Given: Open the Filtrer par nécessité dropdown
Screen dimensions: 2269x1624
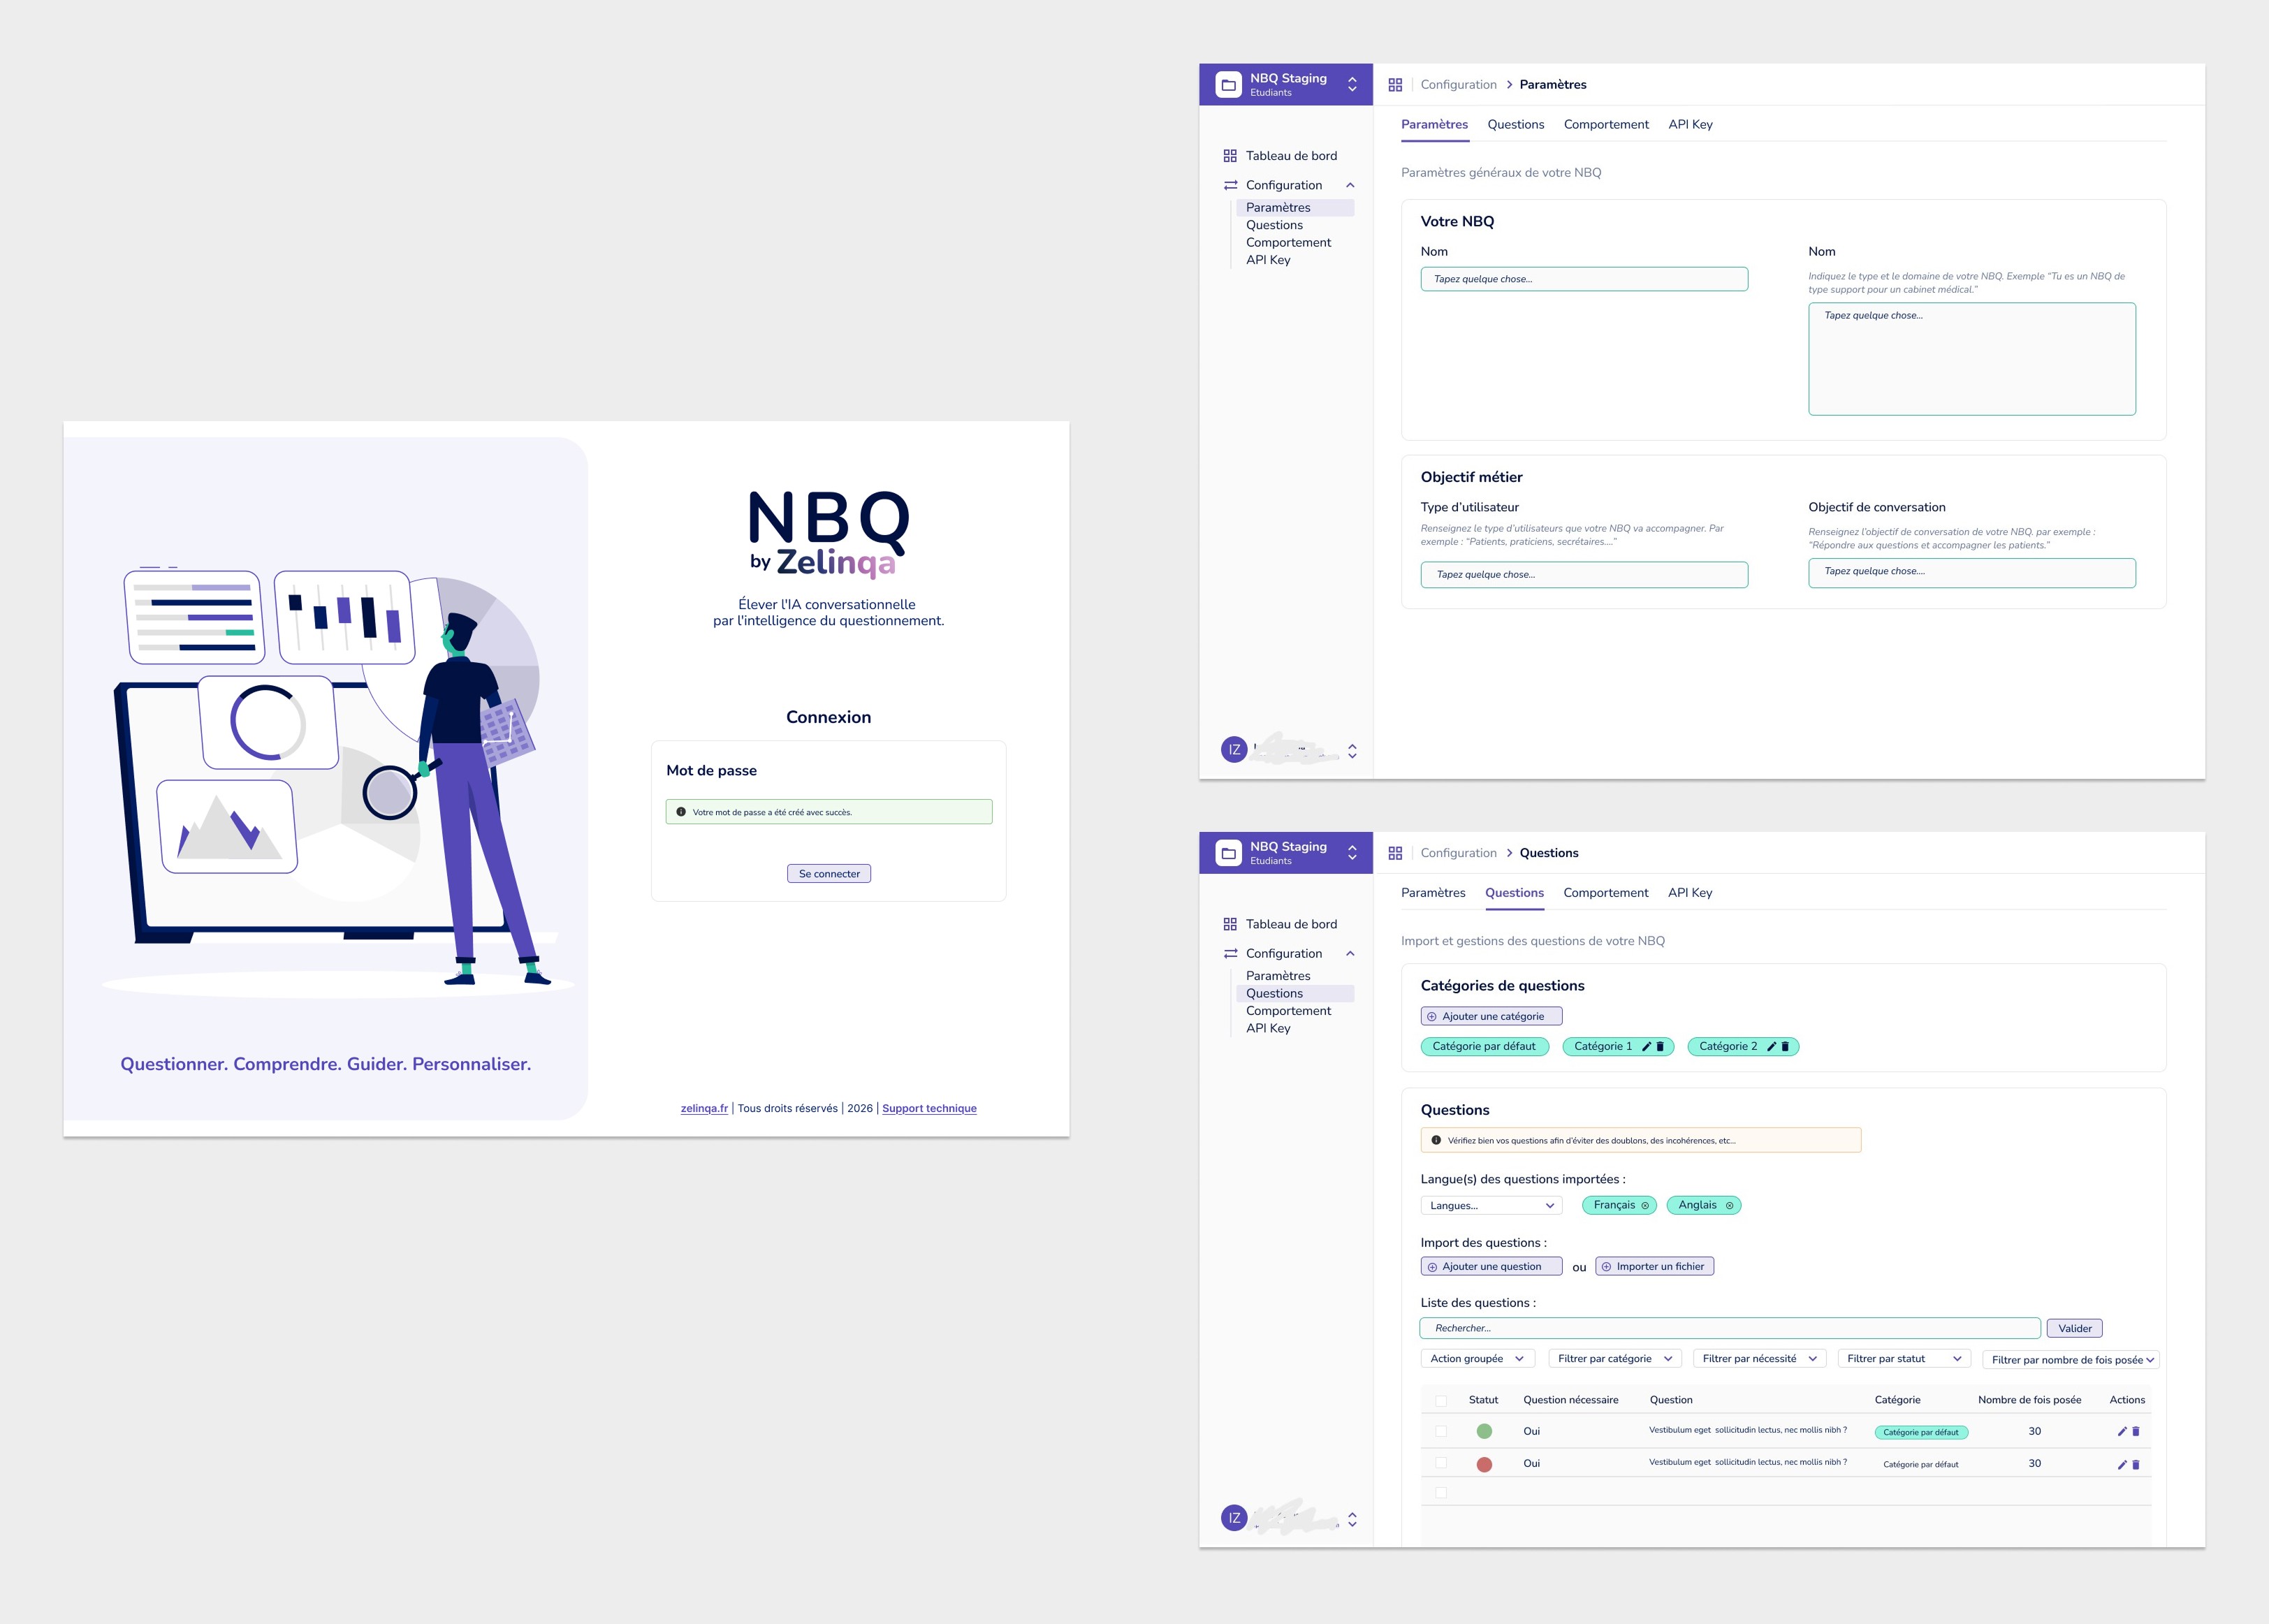Looking at the screenshot, I should [x=1760, y=1358].
